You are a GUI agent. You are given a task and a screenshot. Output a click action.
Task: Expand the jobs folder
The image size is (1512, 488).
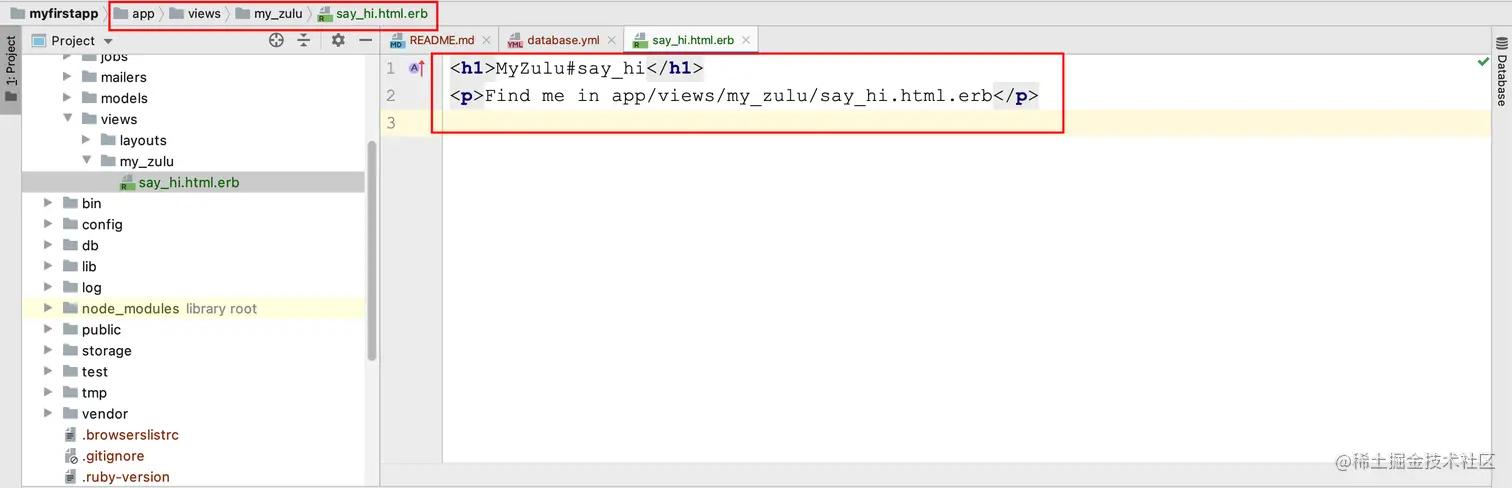click(67, 57)
